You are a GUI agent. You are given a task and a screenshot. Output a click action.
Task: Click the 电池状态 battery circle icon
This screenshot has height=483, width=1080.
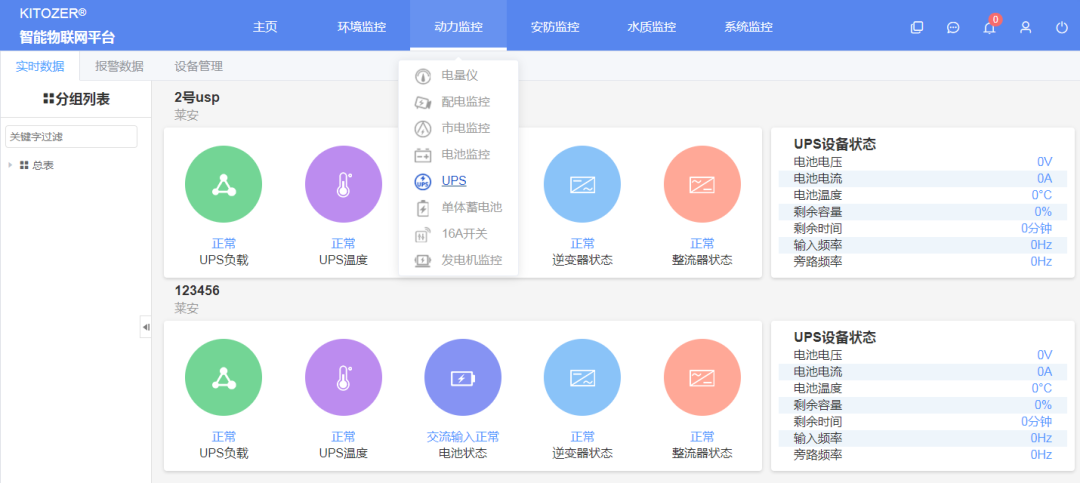click(462, 377)
